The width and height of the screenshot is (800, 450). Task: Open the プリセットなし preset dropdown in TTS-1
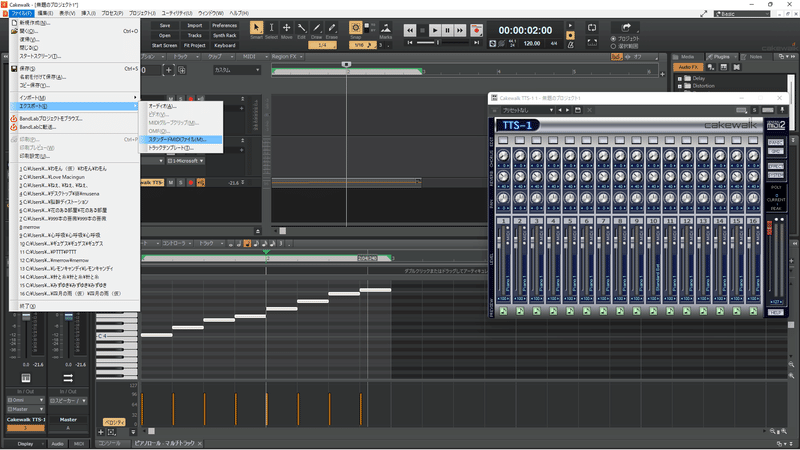click(528, 110)
